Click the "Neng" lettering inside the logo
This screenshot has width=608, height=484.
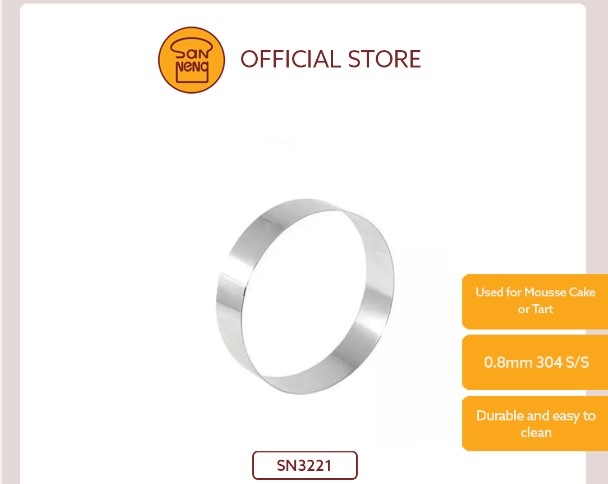[192, 67]
